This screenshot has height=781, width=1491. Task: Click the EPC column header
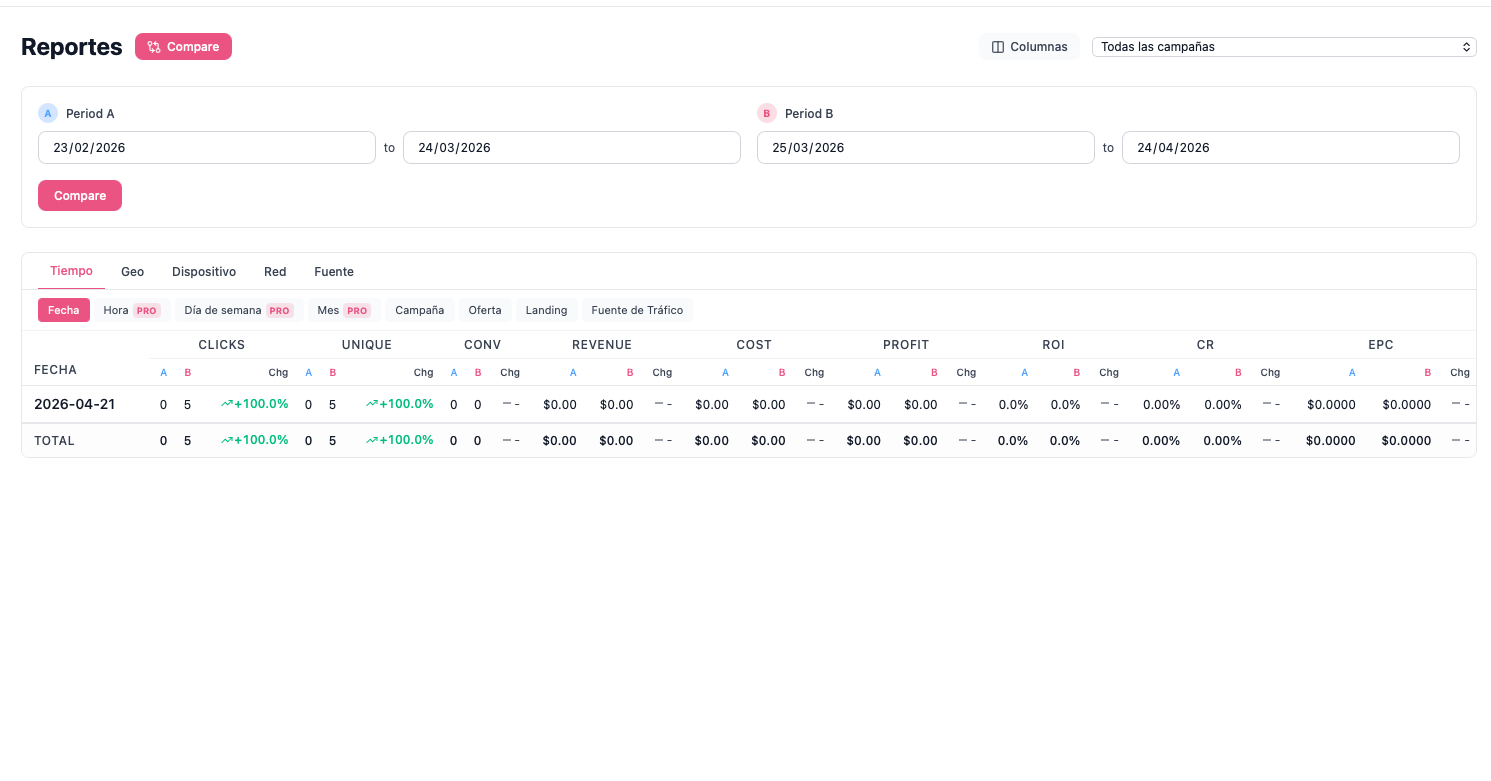(1381, 345)
